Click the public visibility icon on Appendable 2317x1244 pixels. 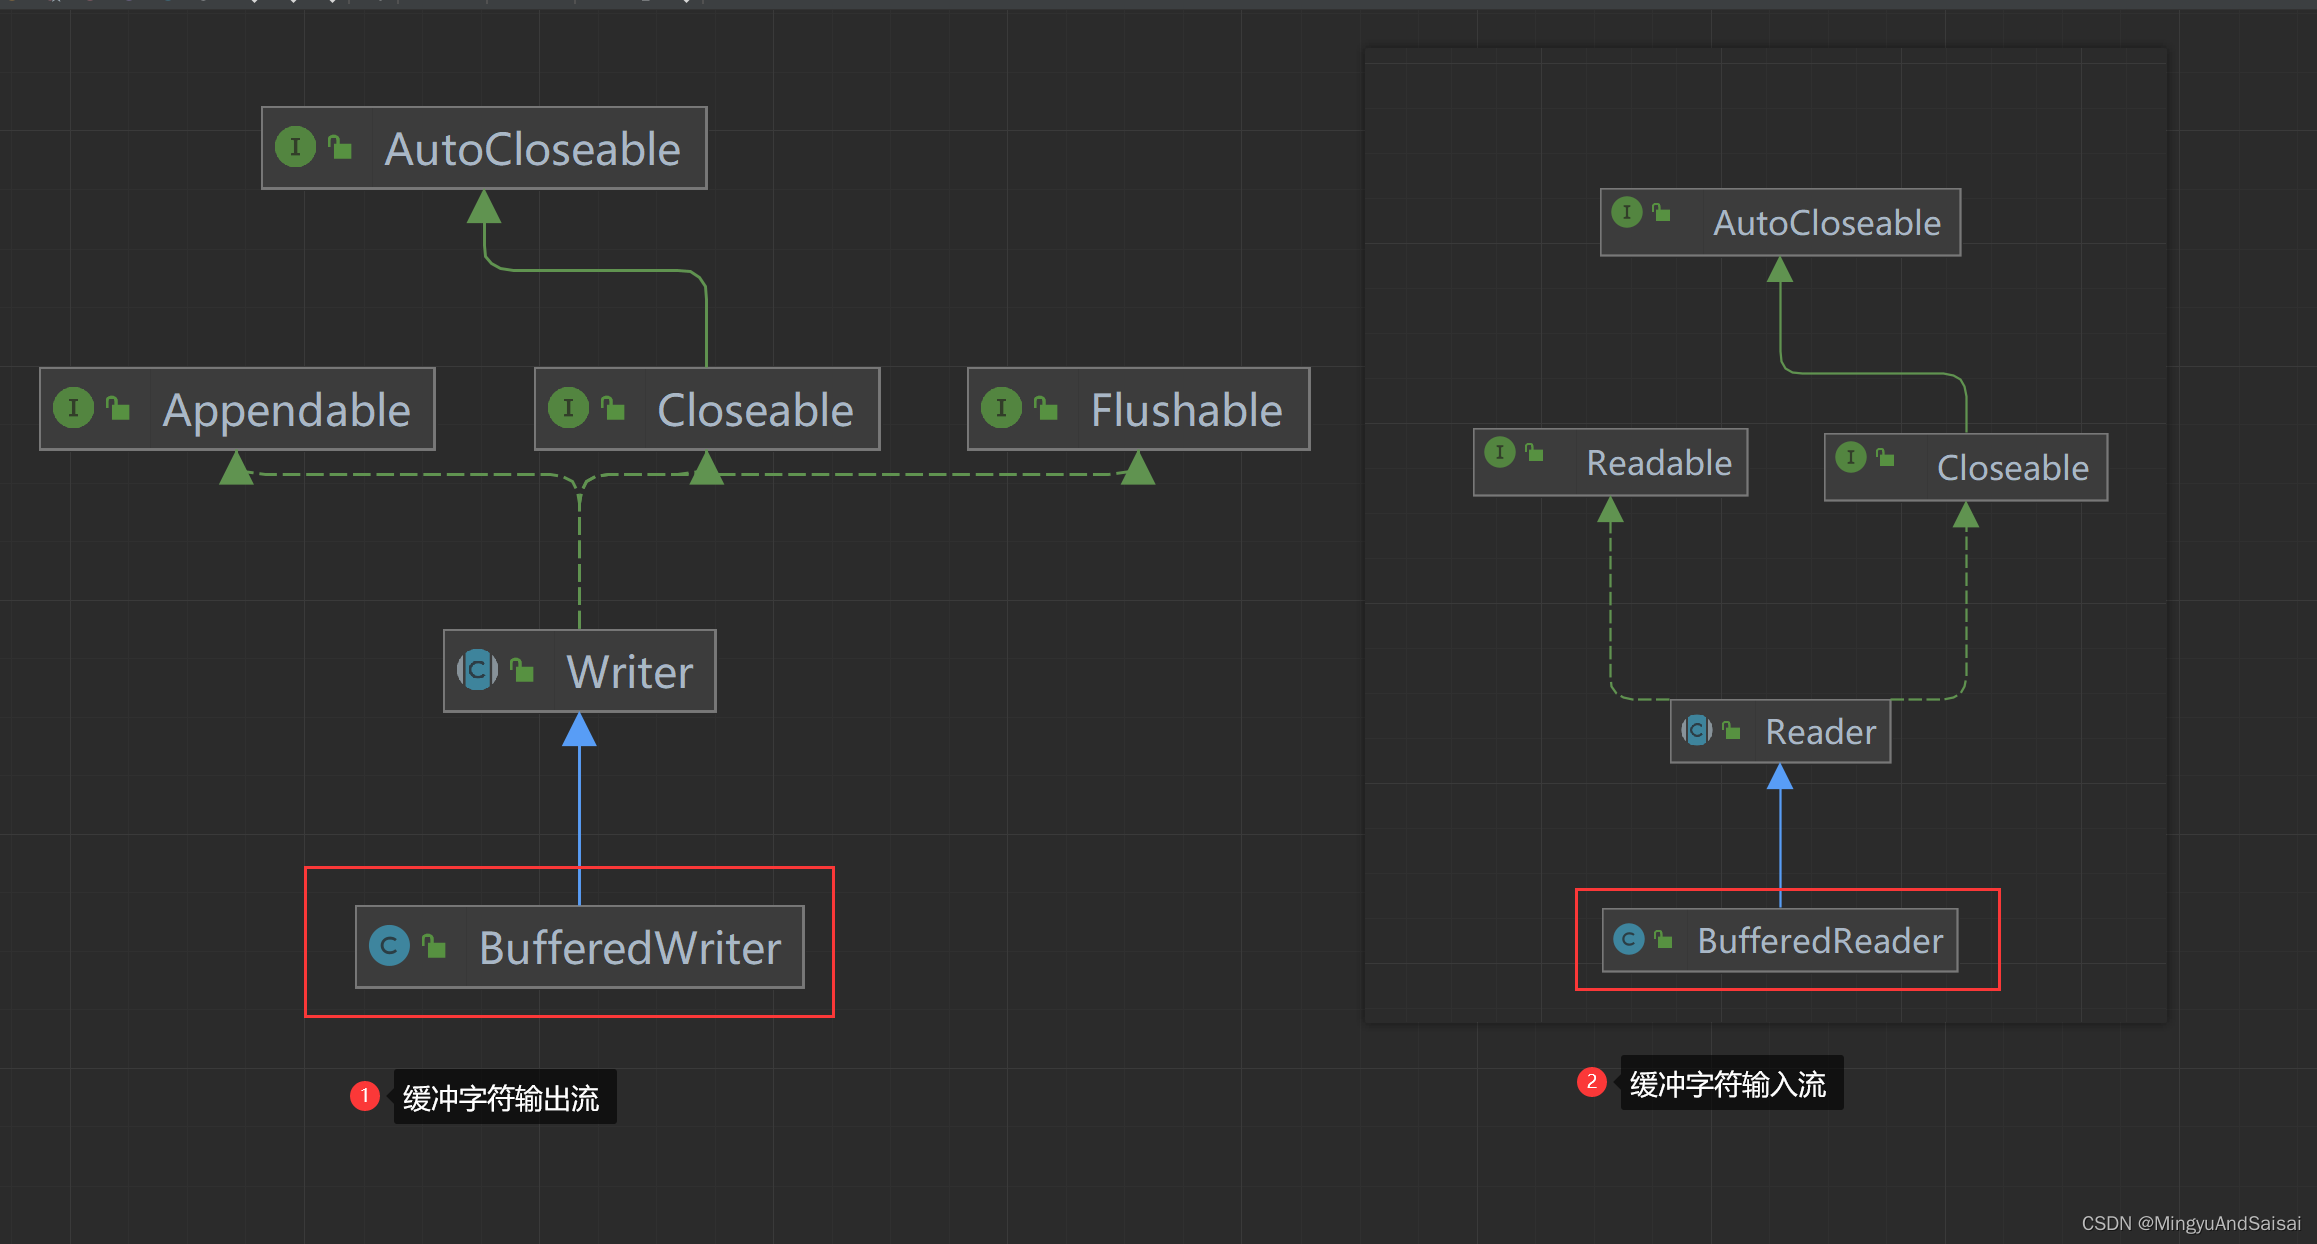click(x=118, y=407)
